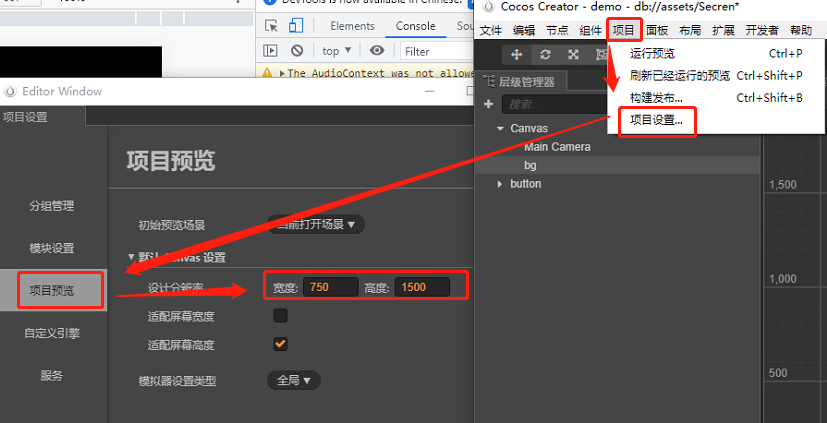Click the console Filter input field
The height and width of the screenshot is (423, 827).
point(436,51)
